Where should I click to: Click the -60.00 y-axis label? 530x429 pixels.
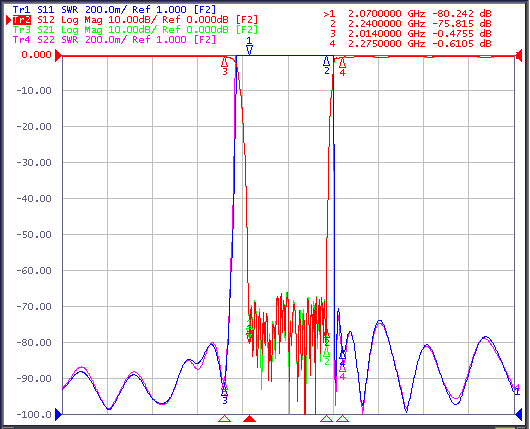[34, 271]
